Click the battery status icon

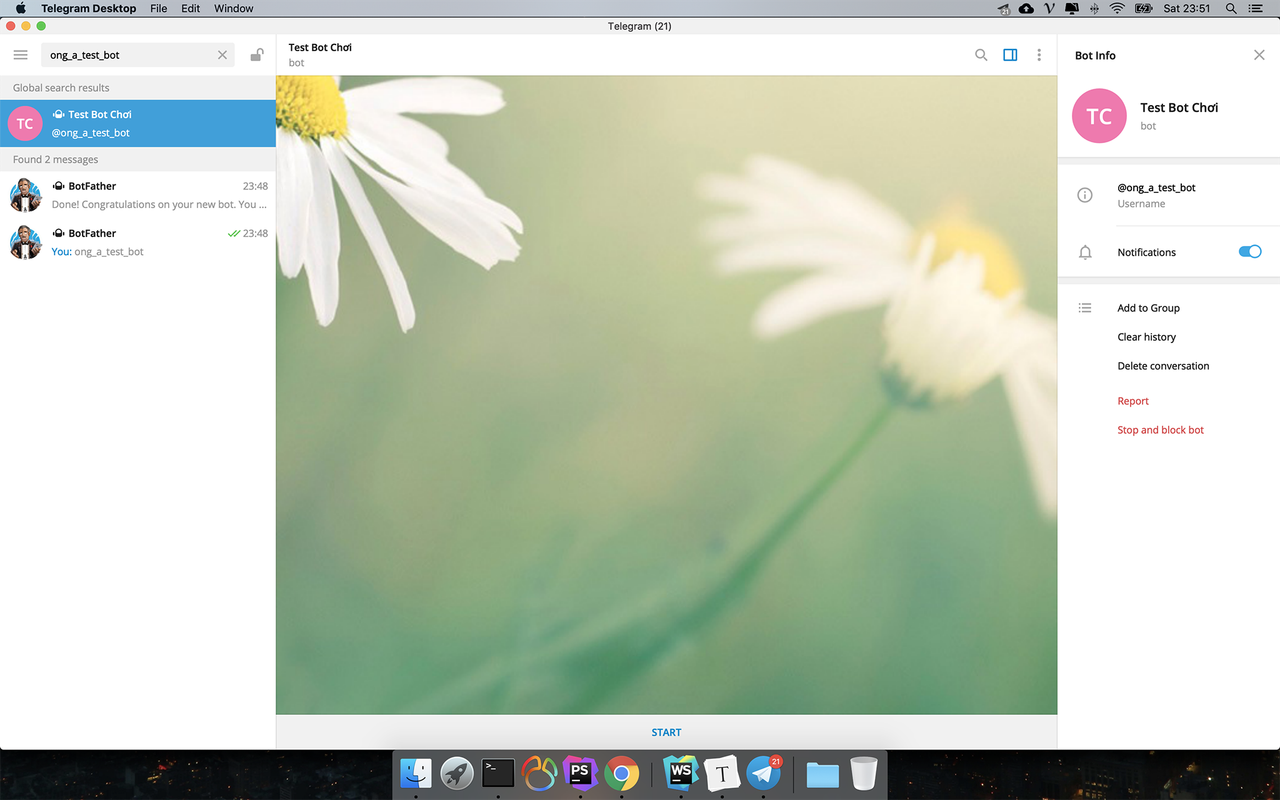click(x=1144, y=8)
